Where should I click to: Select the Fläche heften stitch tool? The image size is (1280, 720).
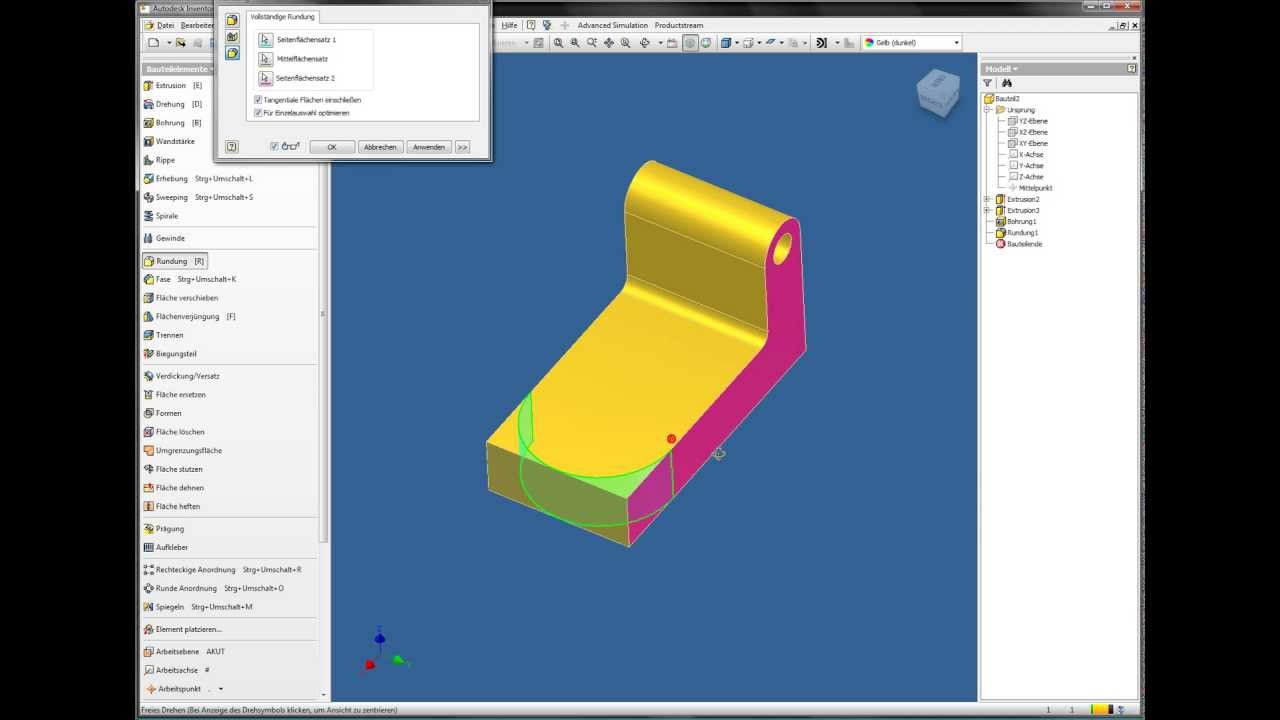pyautogui.click(x=172, y=506)
